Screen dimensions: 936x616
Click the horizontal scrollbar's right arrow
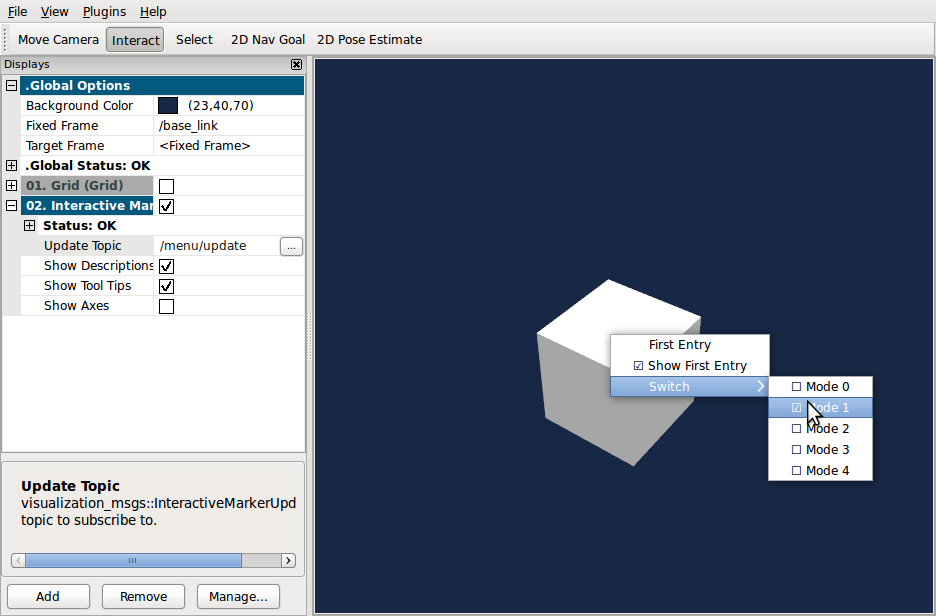point(288,561)
